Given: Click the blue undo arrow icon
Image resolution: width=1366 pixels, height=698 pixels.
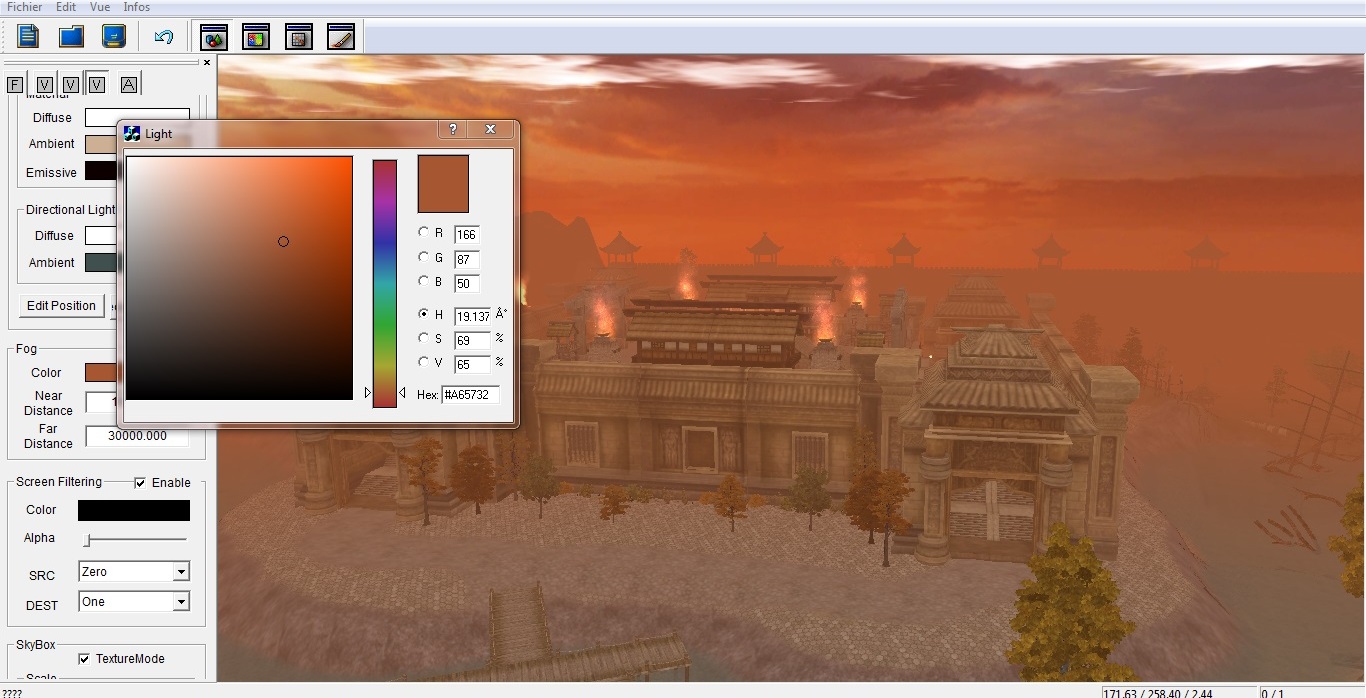Looking at the screenshot, I should click(x=164, y=37).
